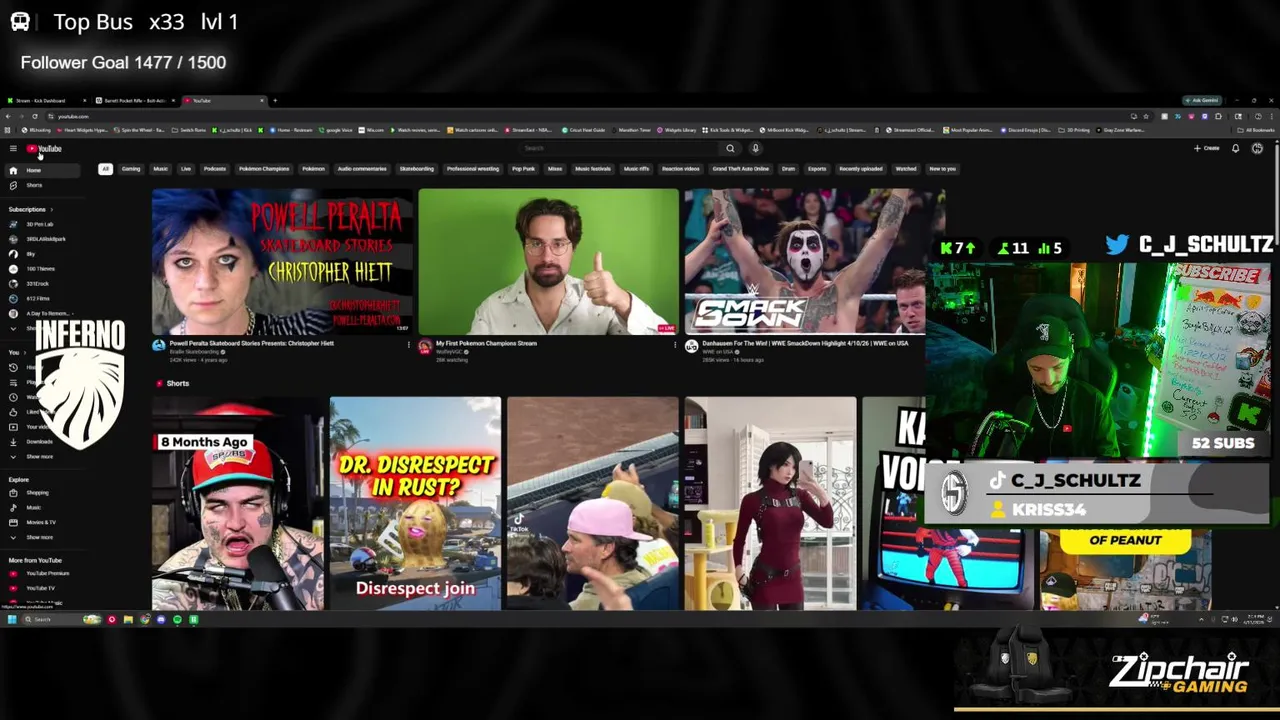
Task: Select the Grand Theft Auto Online chip
Action: 741,169
